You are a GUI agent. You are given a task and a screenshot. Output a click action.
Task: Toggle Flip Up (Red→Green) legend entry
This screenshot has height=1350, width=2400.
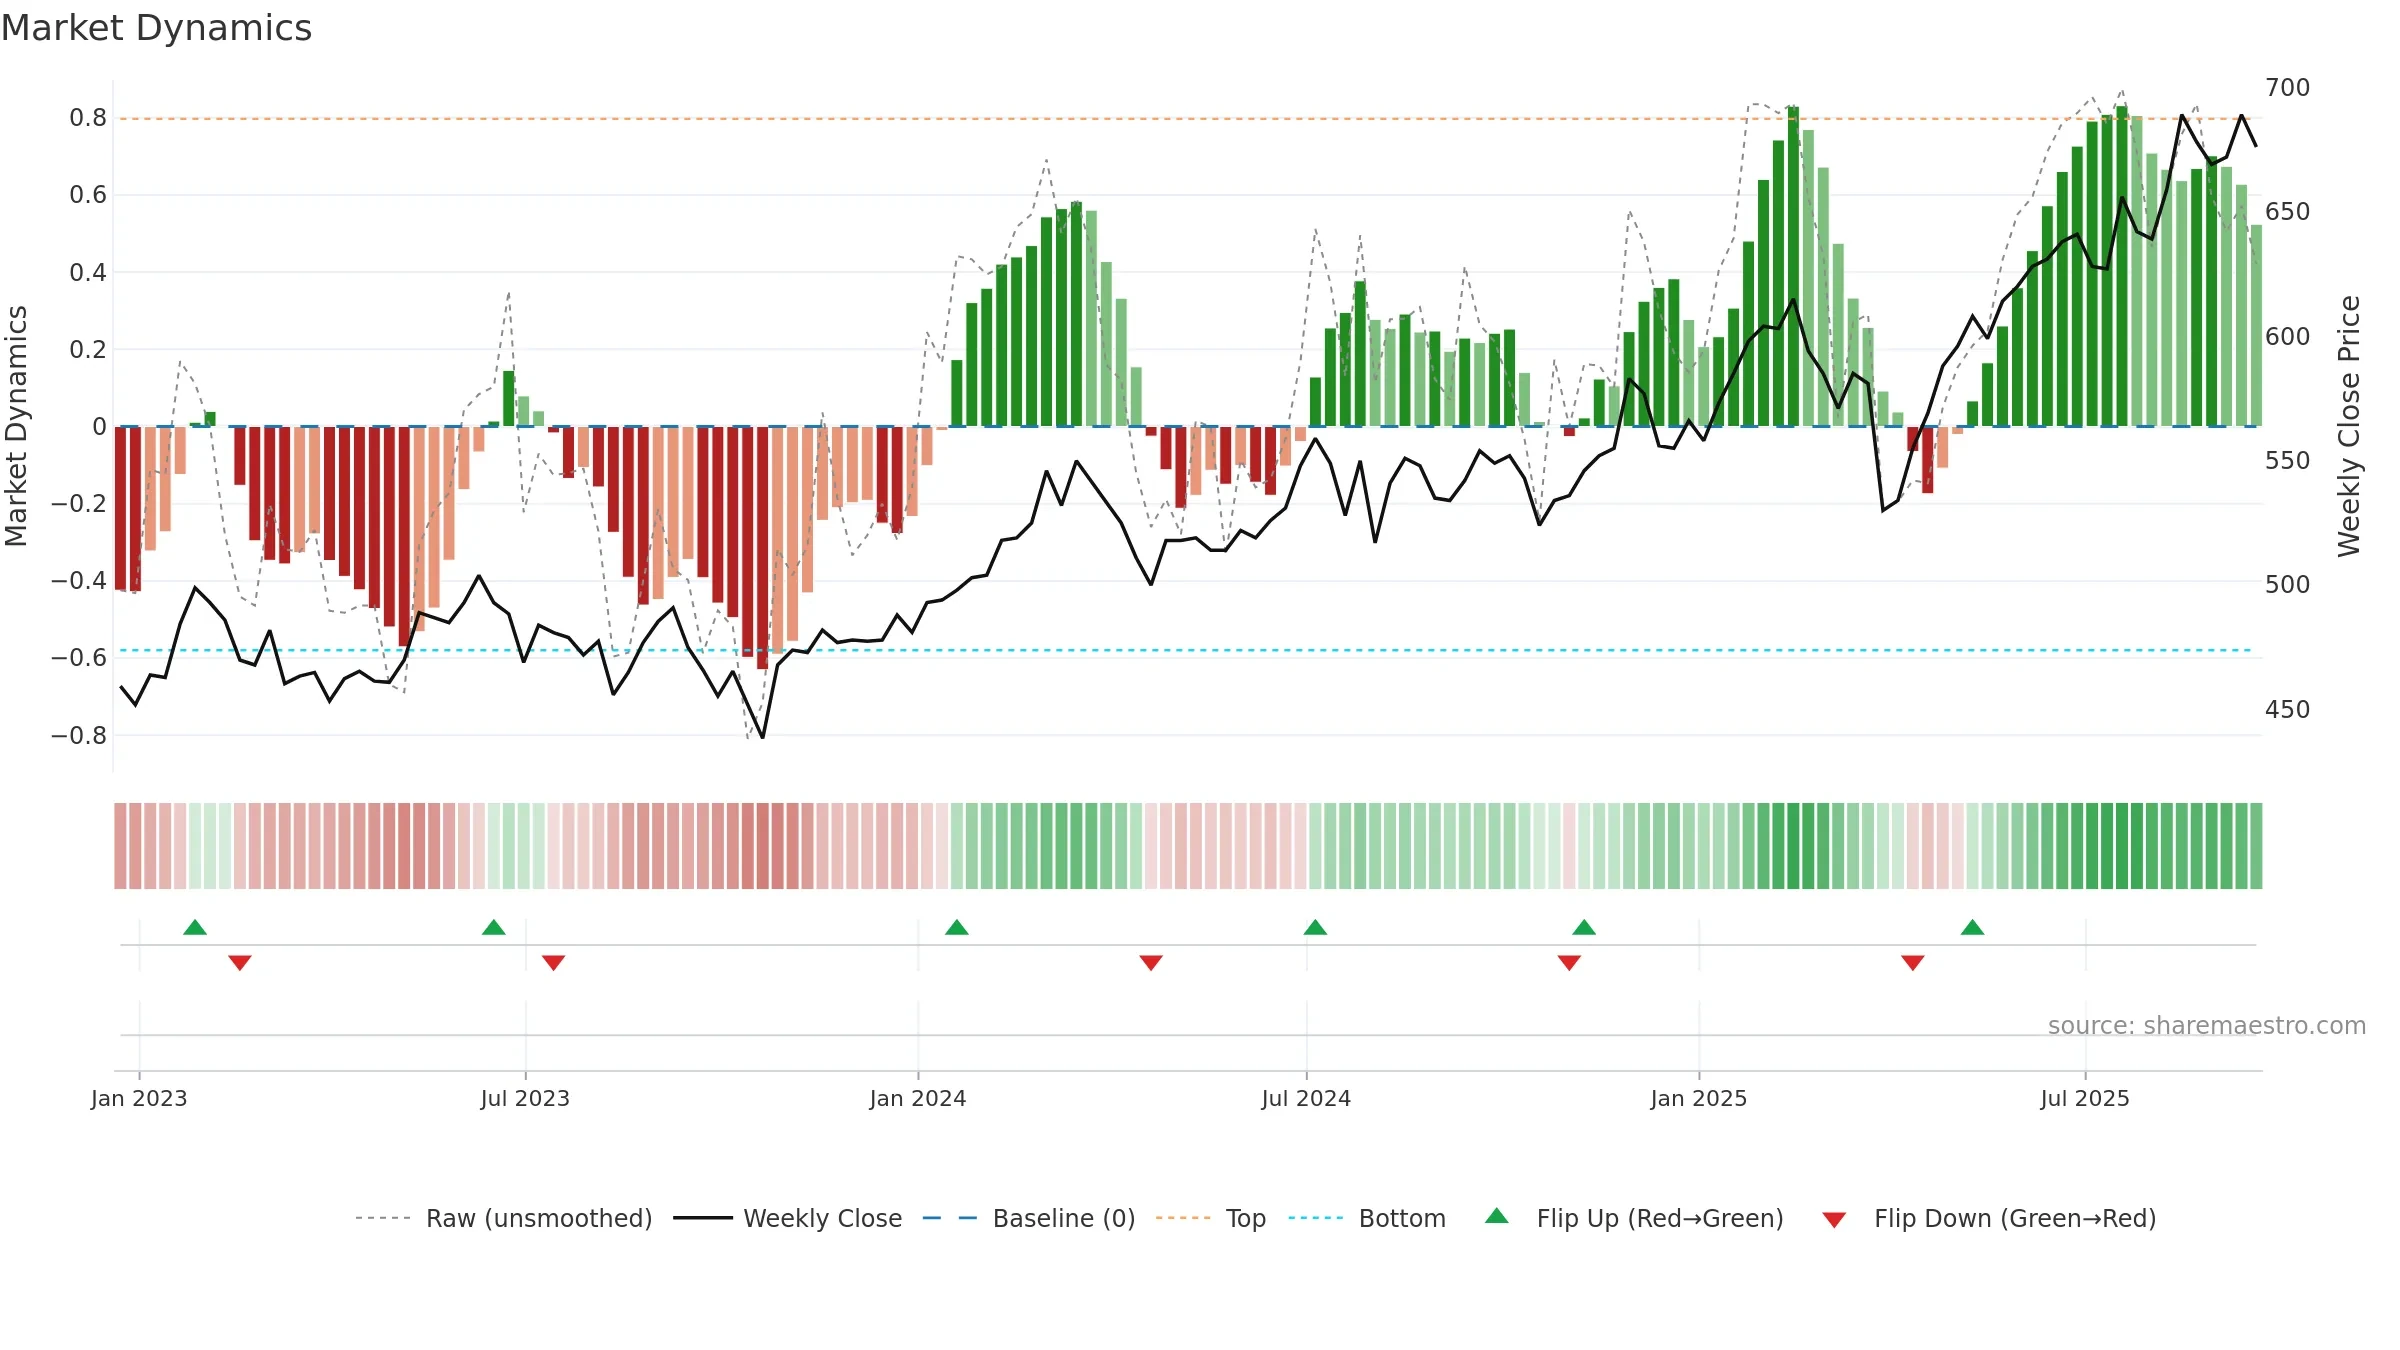point(1634,1218)
